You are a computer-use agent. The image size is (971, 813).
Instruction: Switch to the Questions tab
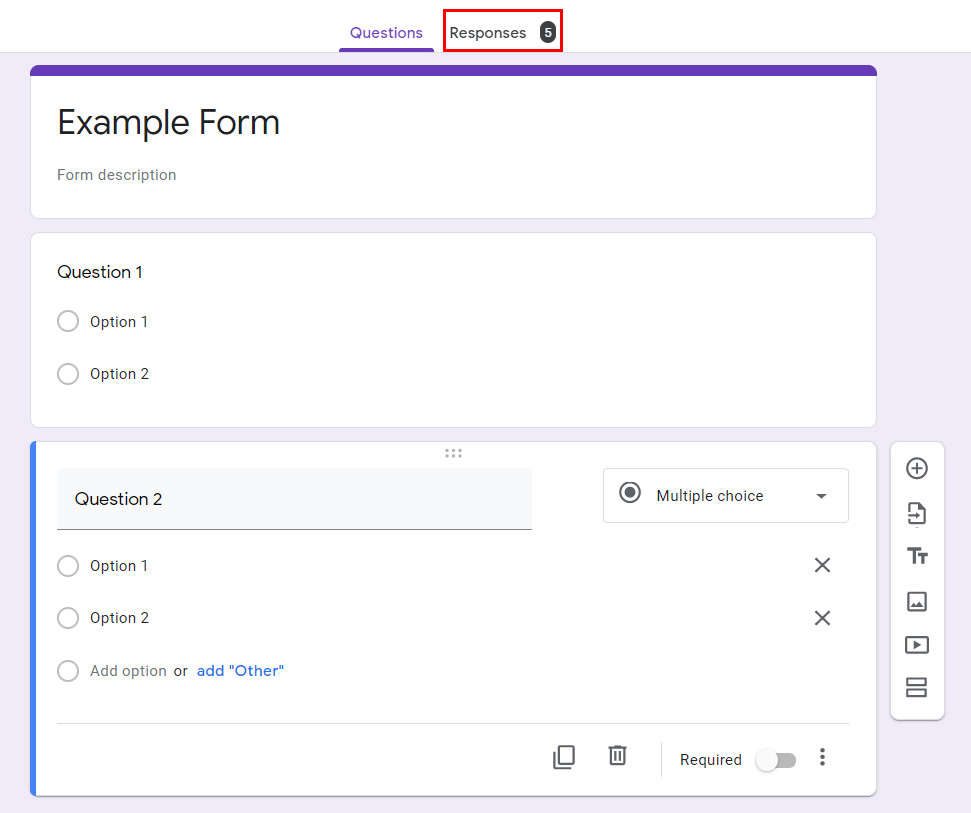tap(386, 33)
